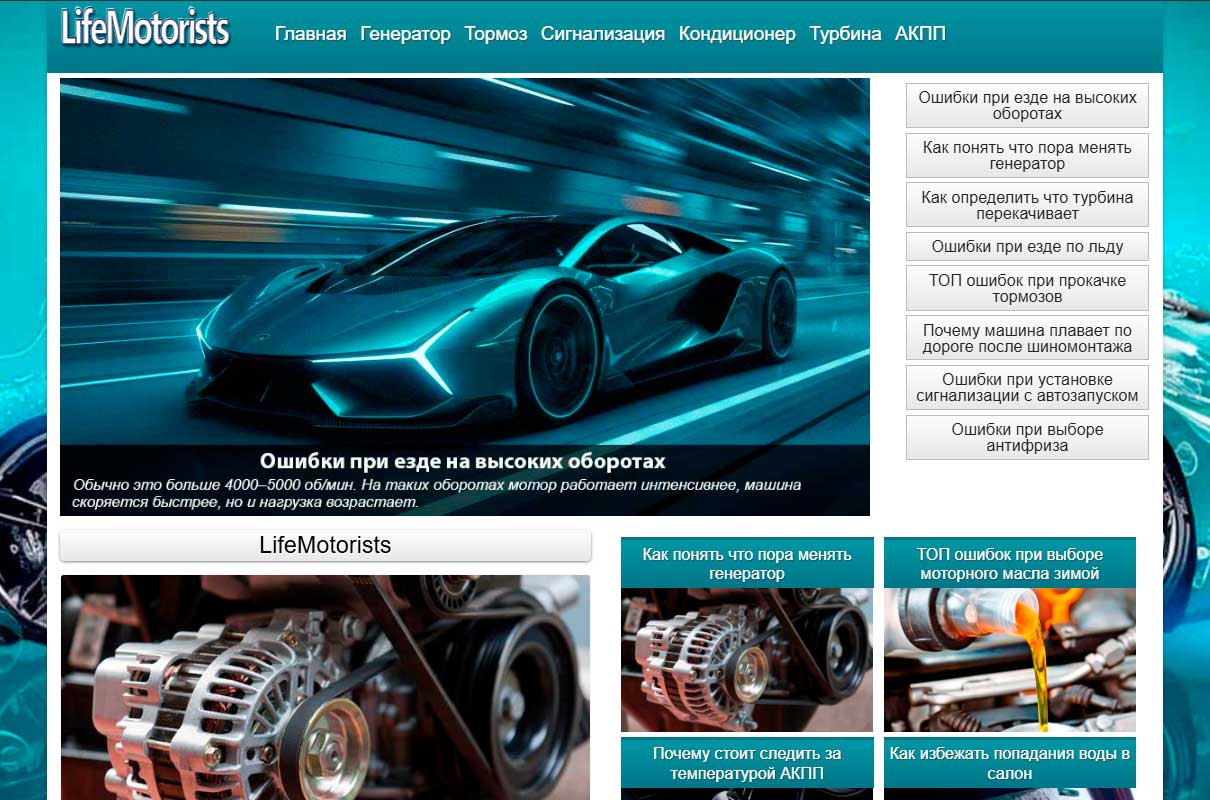1210x800 pixels.
Task: Select the Ошибки при езде по льду button
Action: tap(1027, 246)
